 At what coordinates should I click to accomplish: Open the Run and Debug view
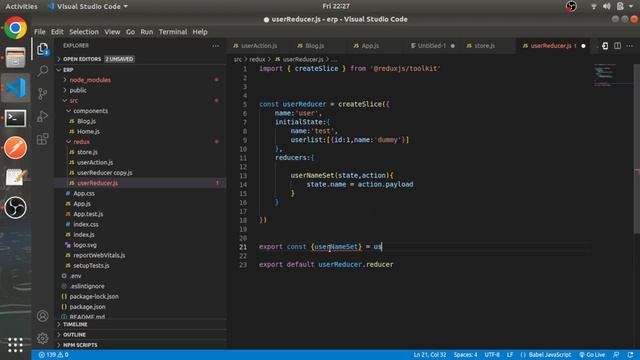[42, 116]
